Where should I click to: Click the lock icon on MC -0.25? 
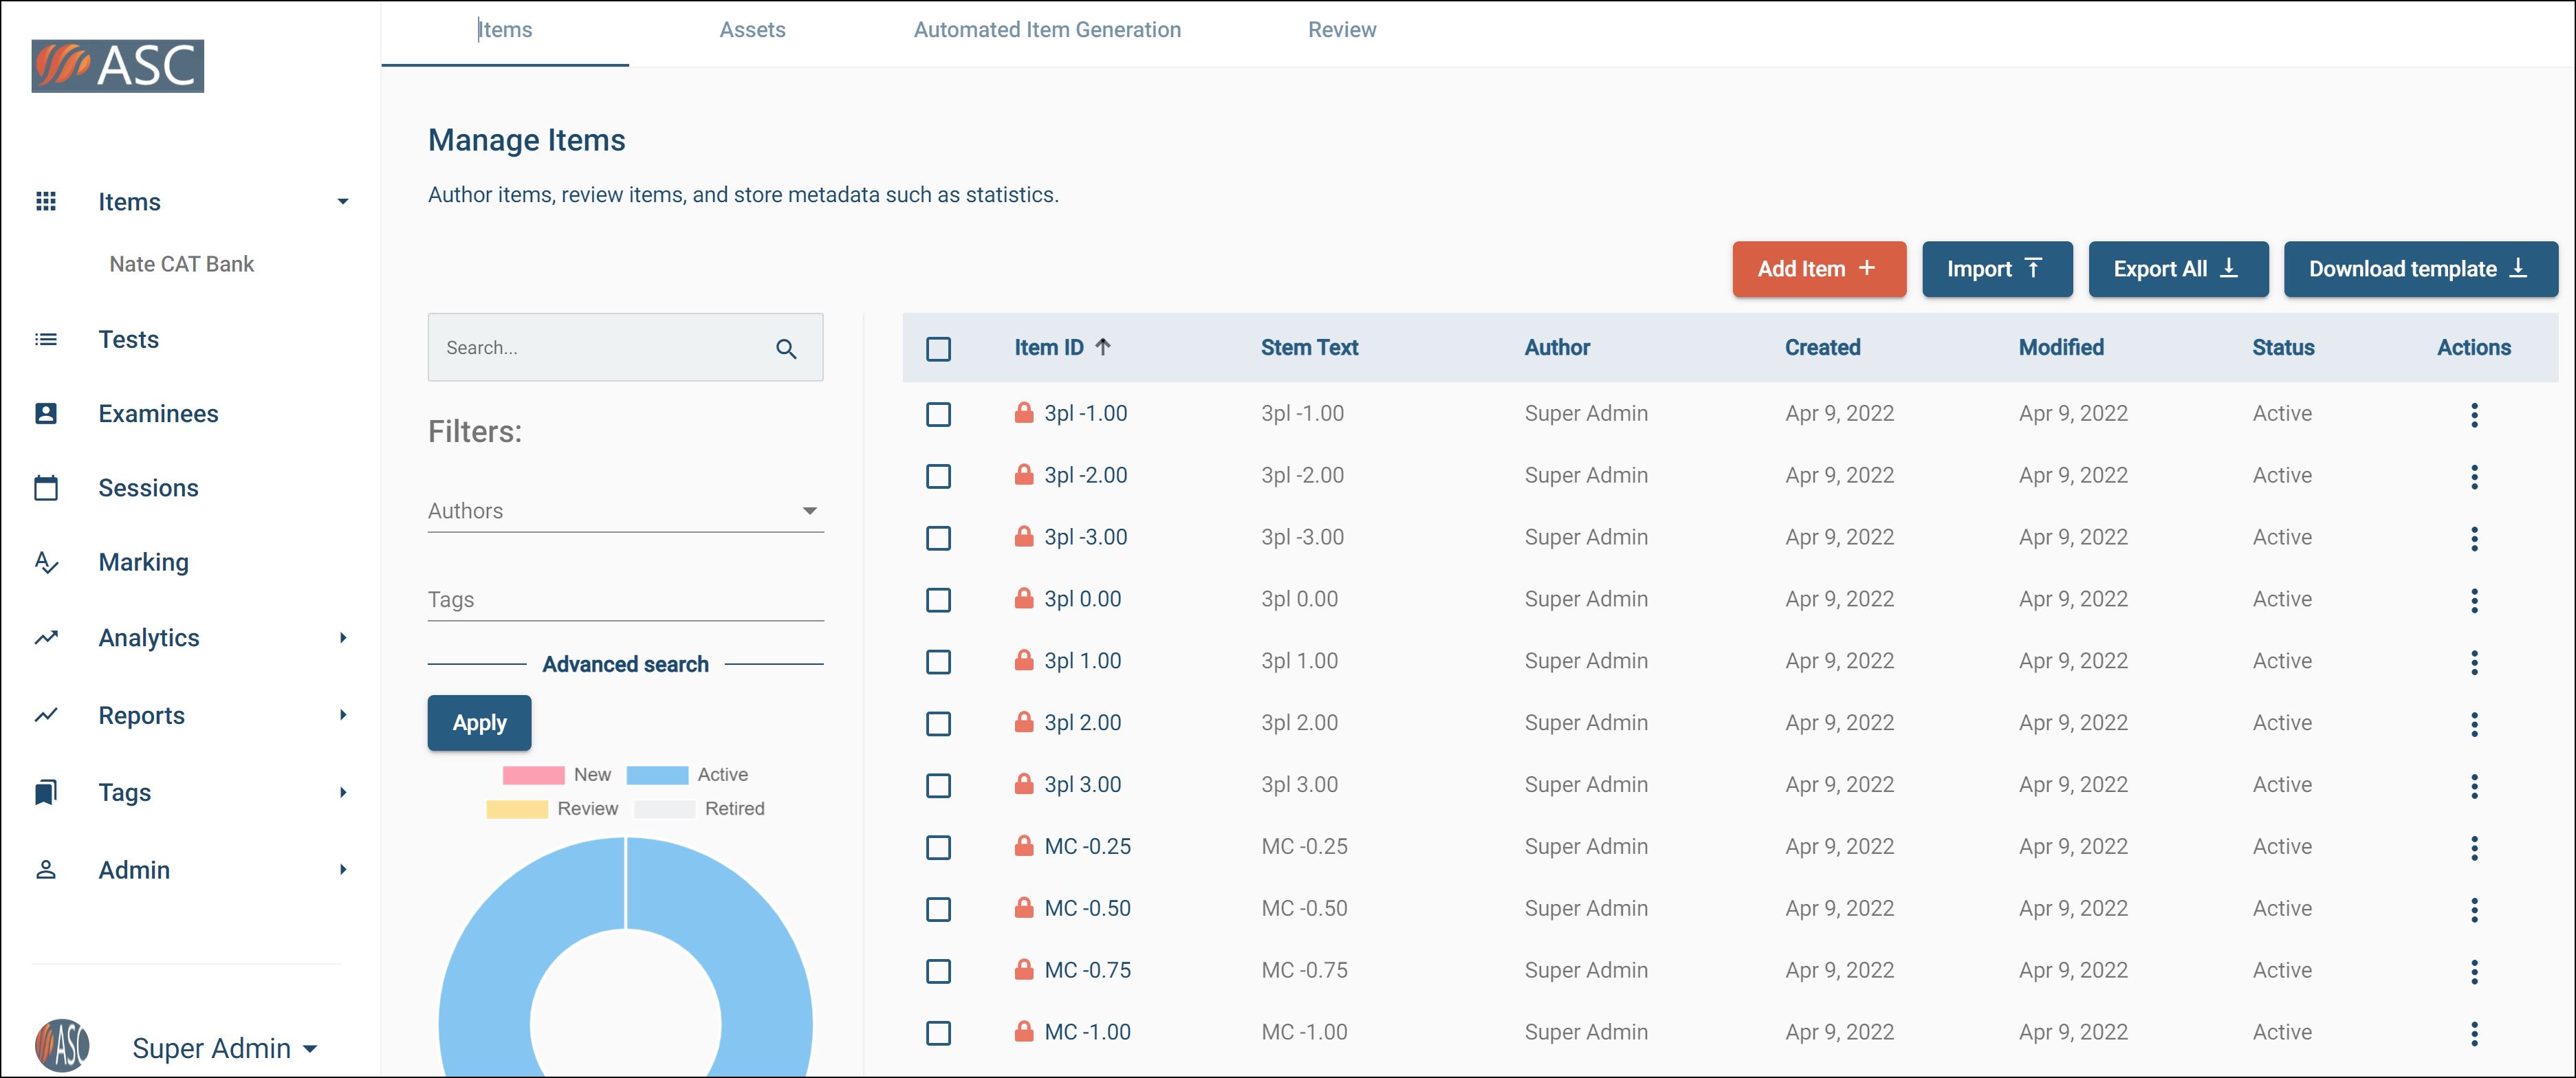click(1023, 846)
